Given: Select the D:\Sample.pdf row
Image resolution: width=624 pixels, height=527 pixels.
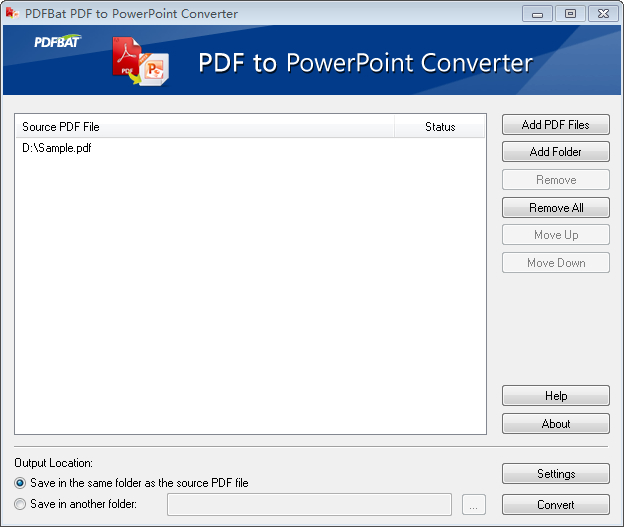Looking at the screenshot, I should [x=250, y=148].
